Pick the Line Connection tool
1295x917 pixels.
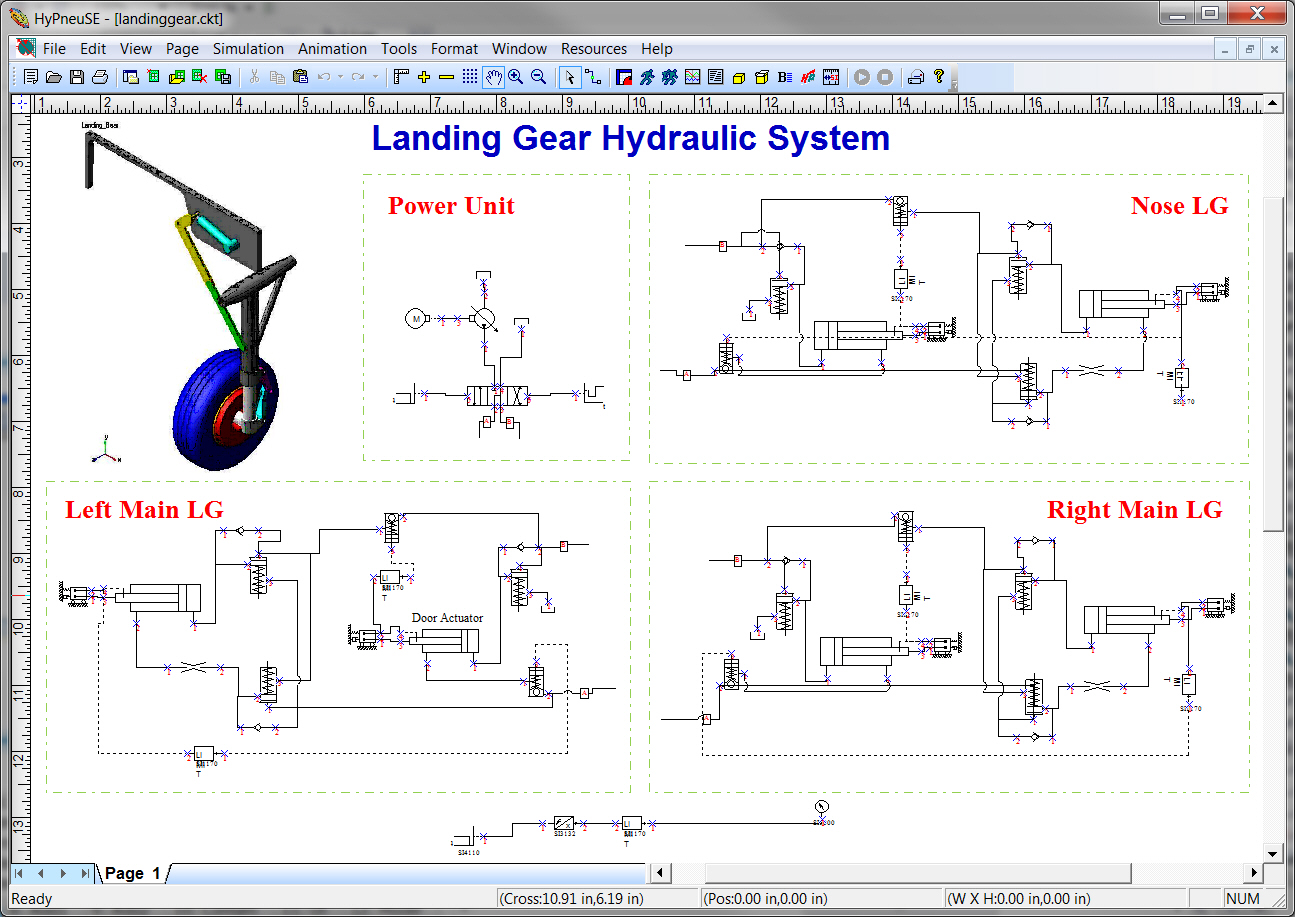pos(594,77)
